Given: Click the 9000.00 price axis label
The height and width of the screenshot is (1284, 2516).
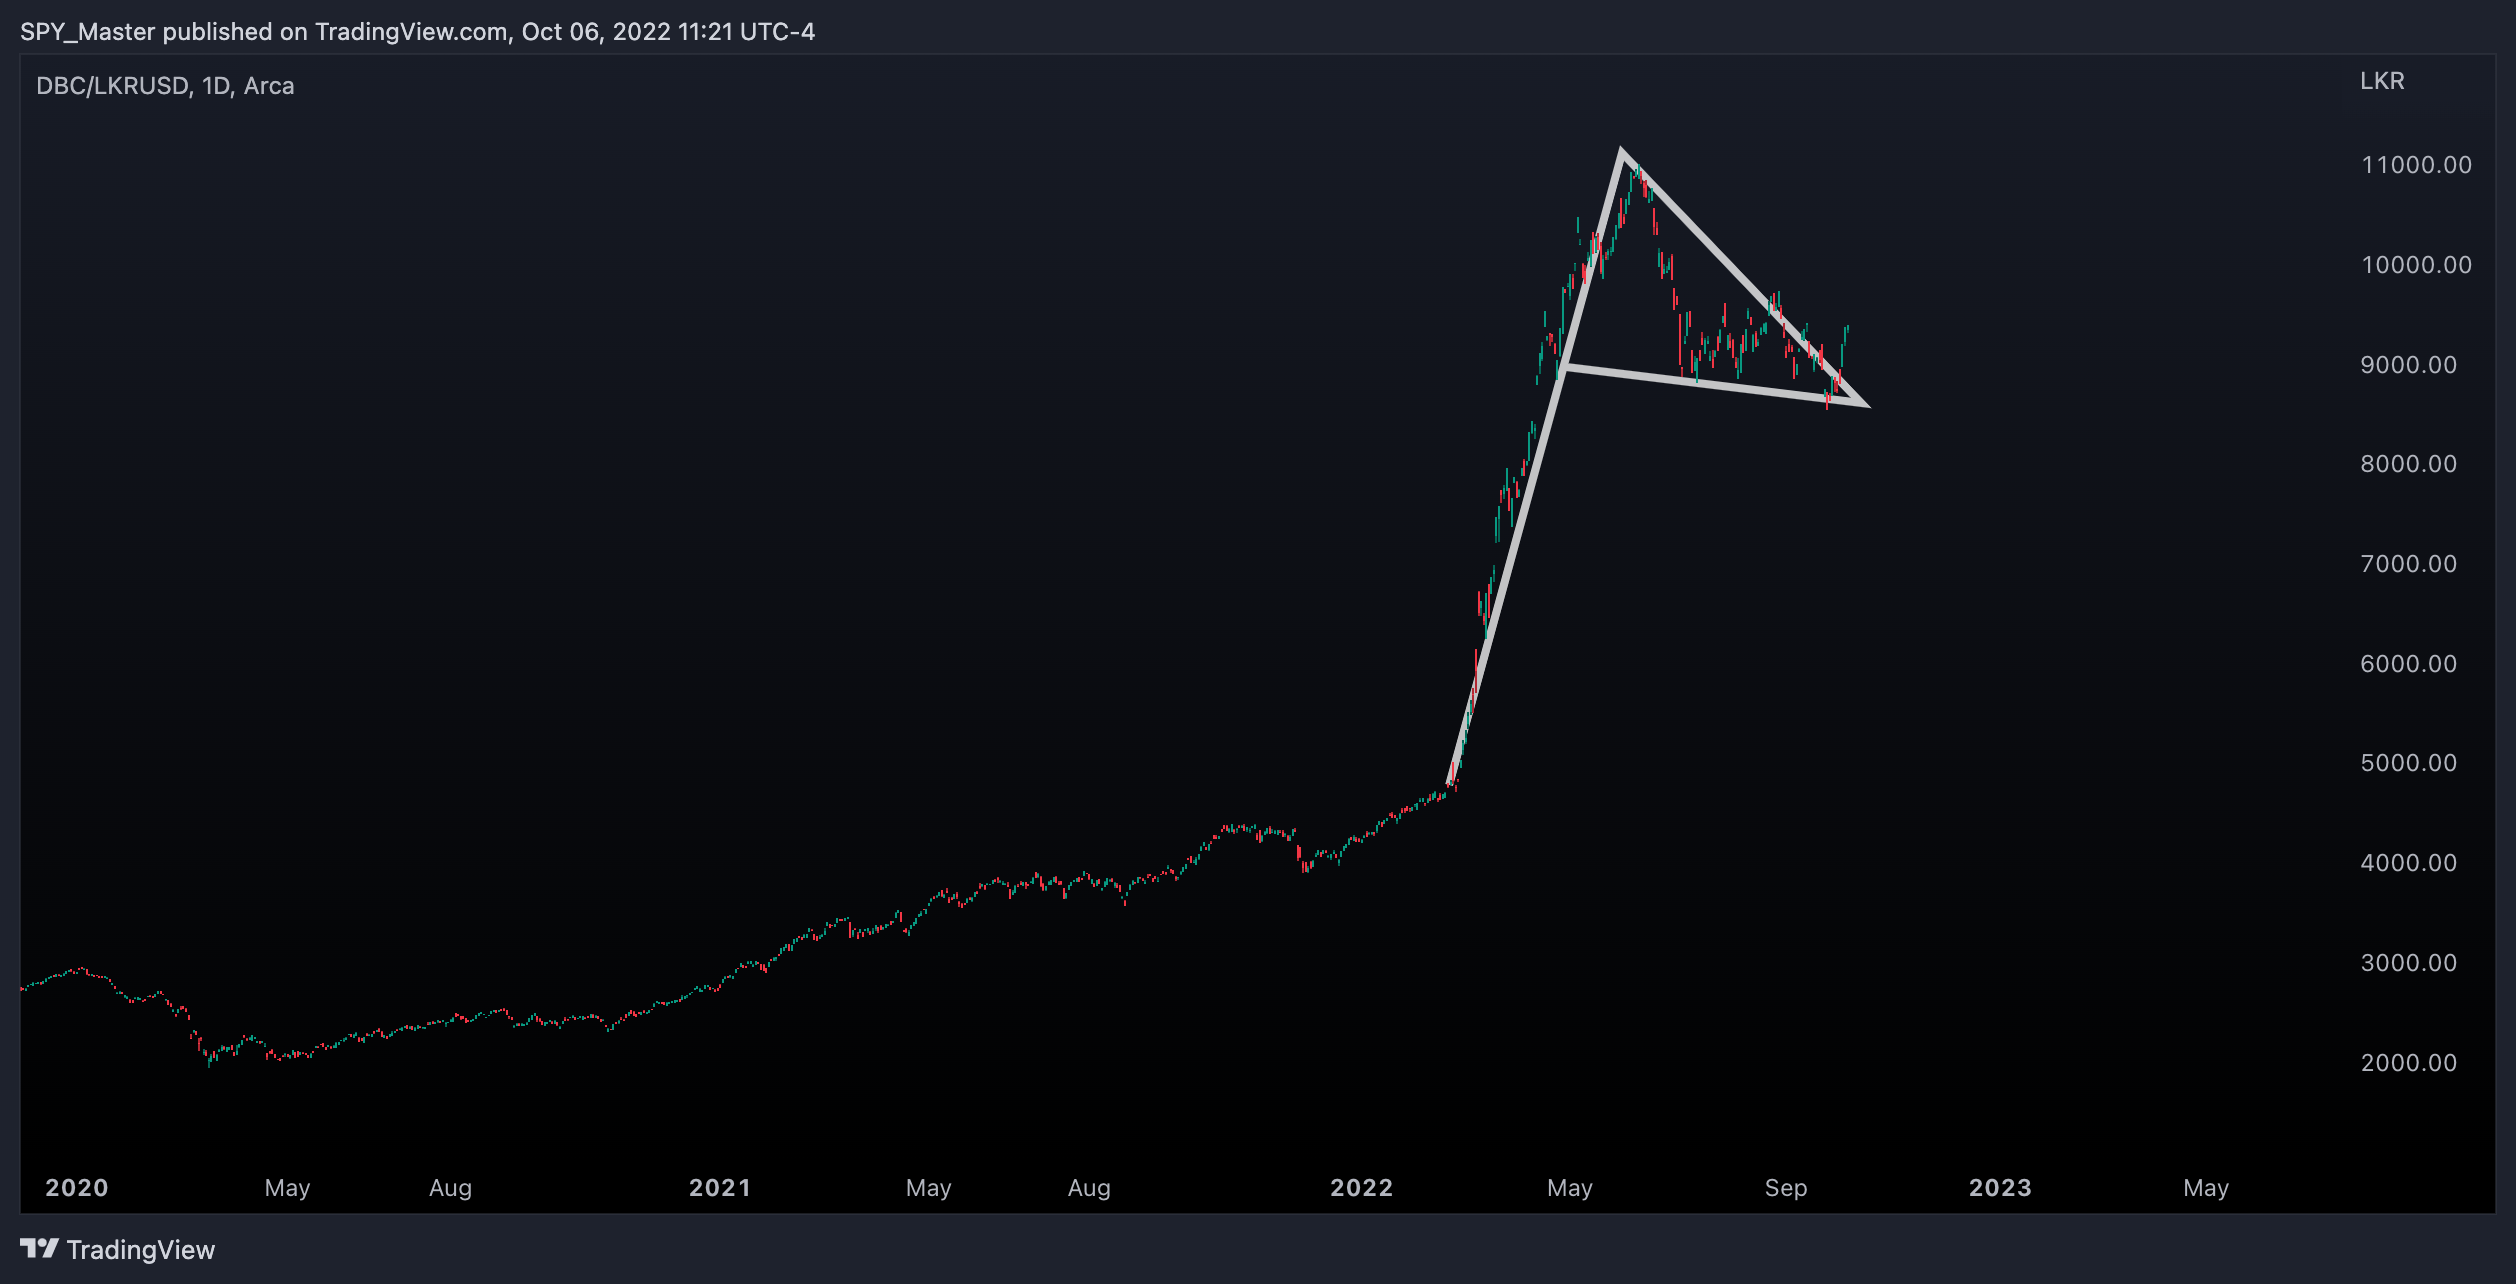Looking at the screenshot, I should pos(2408,365).
